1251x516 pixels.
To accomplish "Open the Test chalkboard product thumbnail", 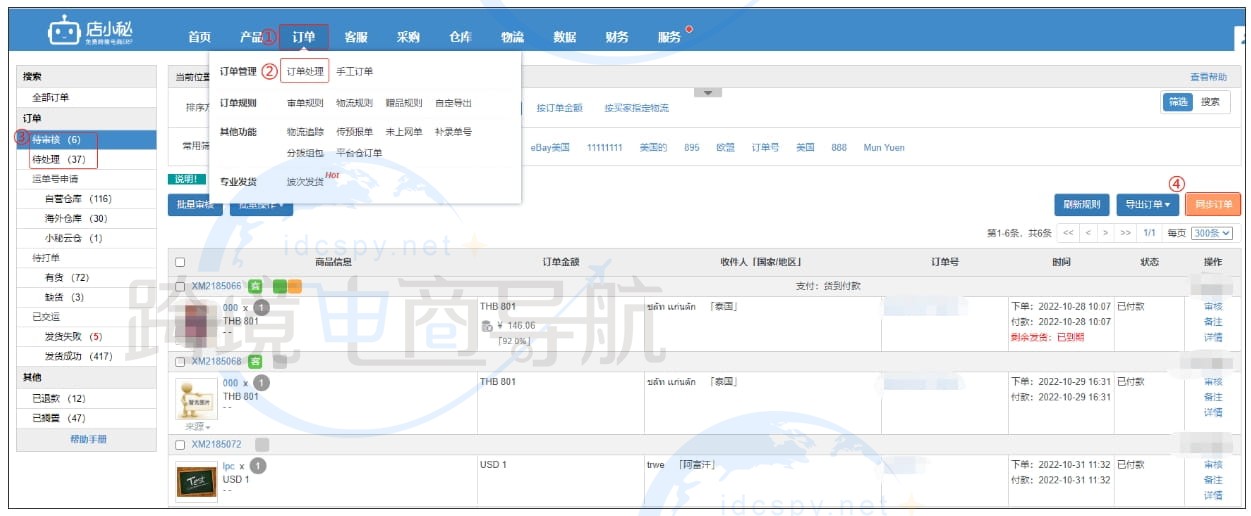I will [196, 482].
